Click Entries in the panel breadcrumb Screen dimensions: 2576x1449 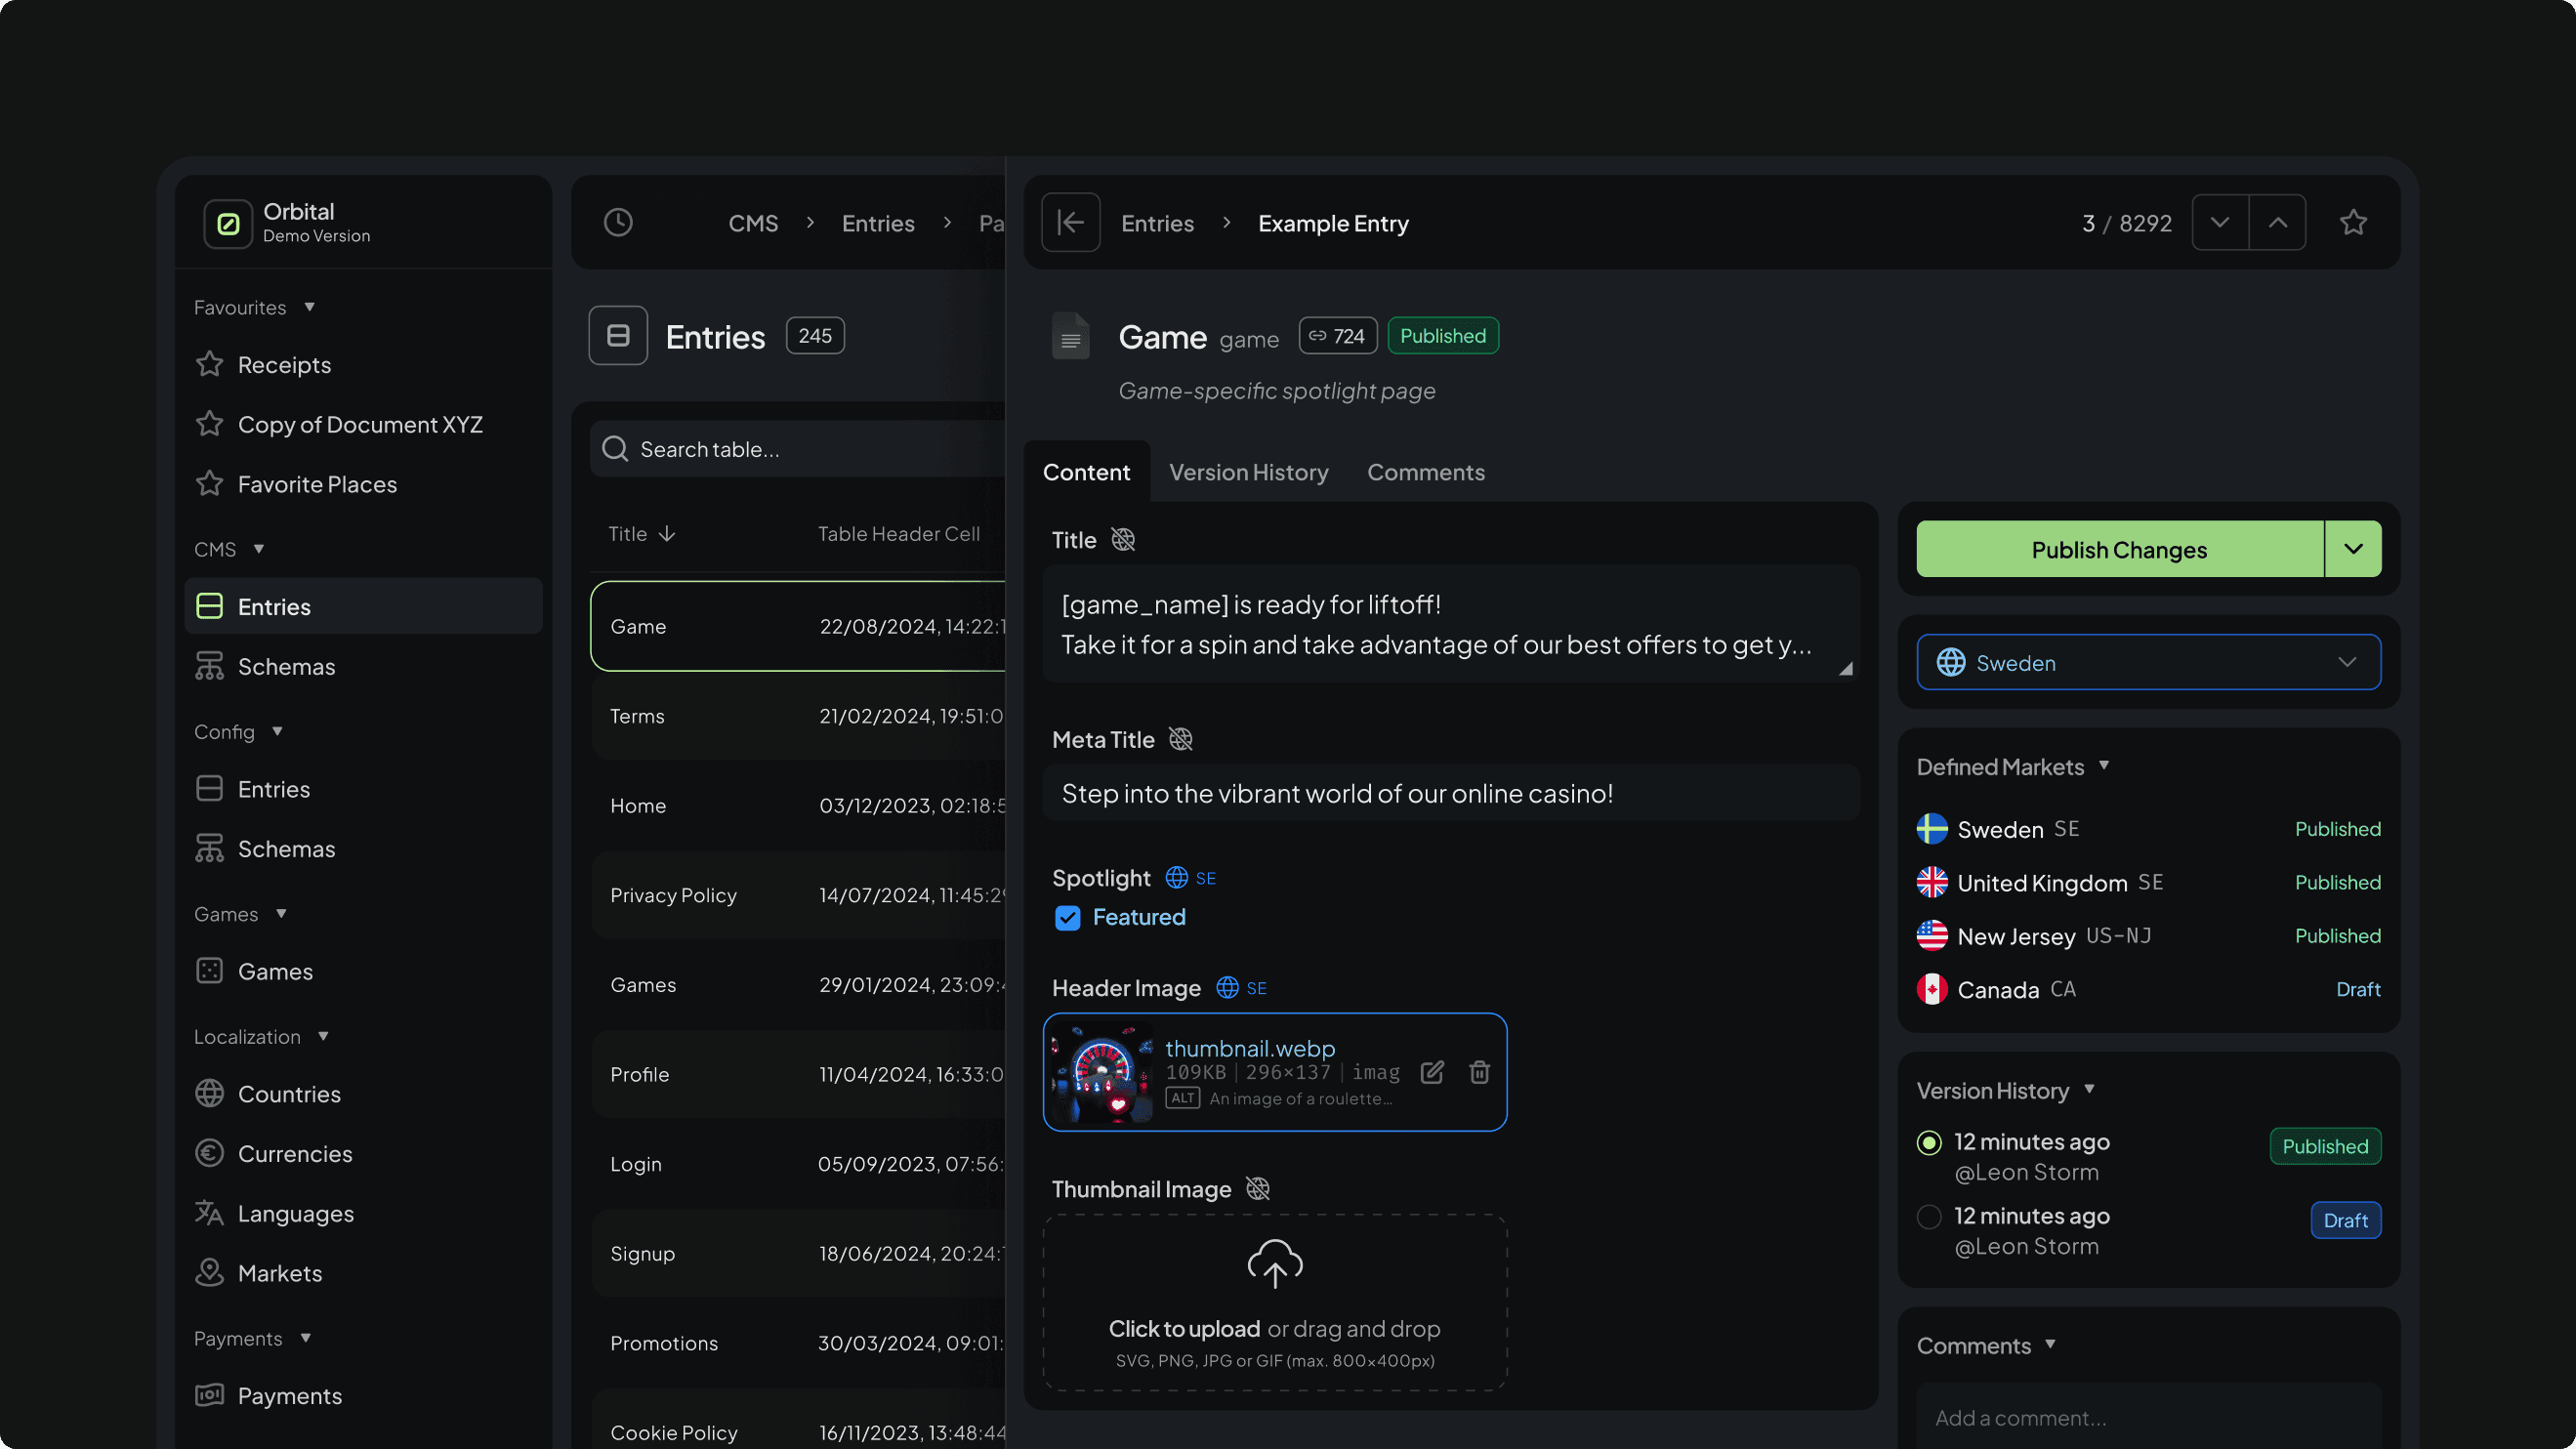point(1157,223)
